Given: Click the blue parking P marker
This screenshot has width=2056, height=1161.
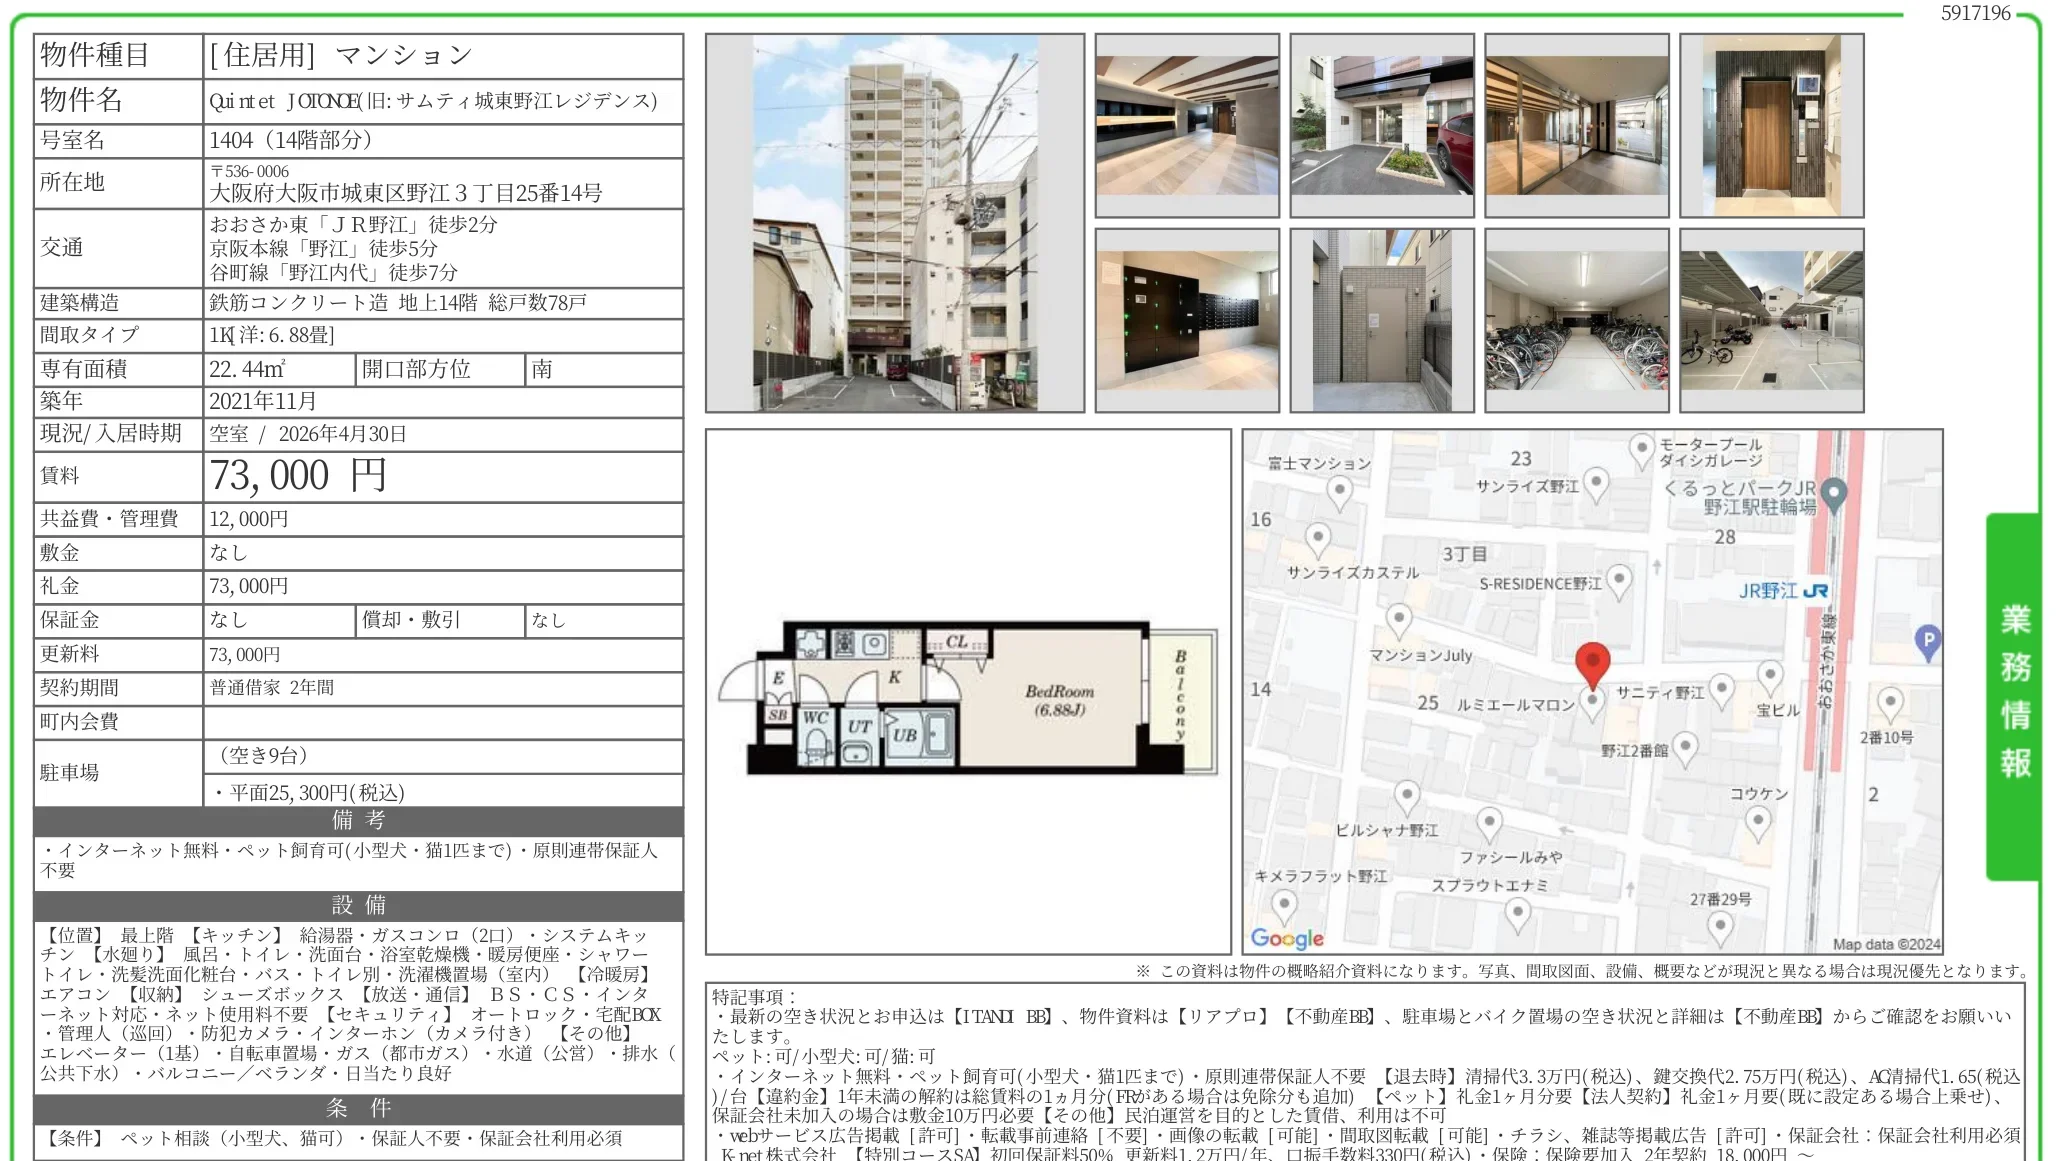Looking at the screenshot, I should click(x=1927, y=640).
